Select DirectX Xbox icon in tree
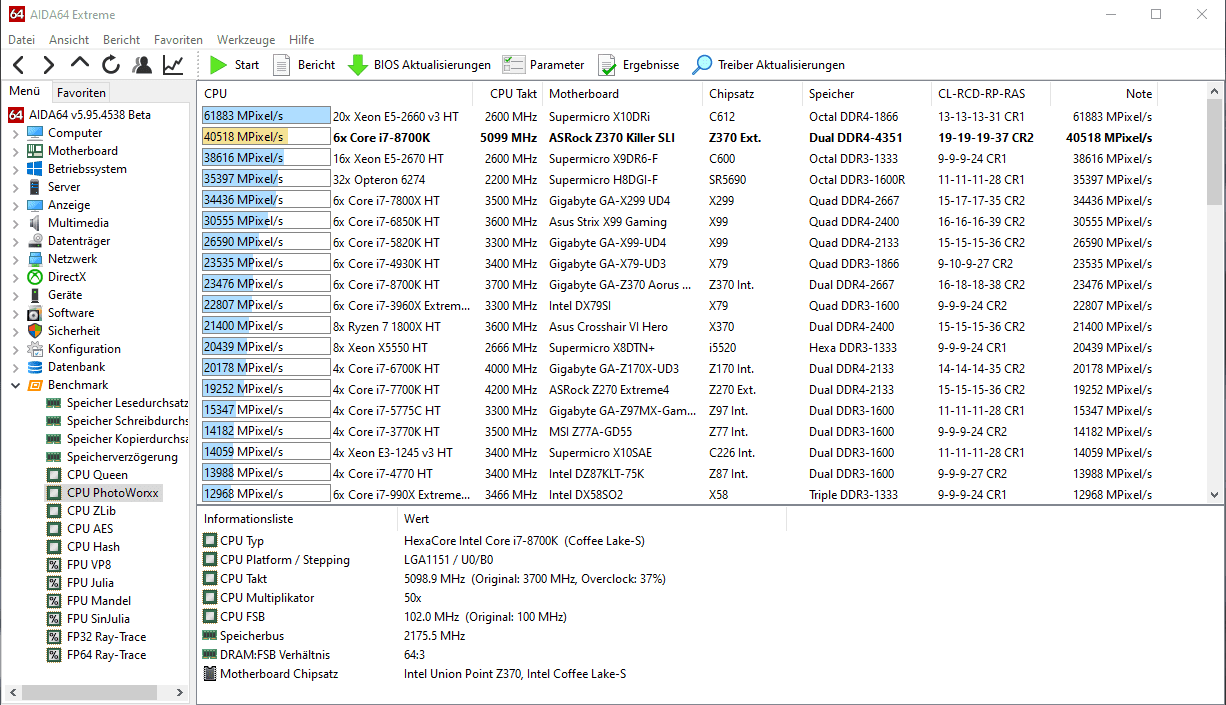This screenshot has width=1226, height=705. point(35,277)
